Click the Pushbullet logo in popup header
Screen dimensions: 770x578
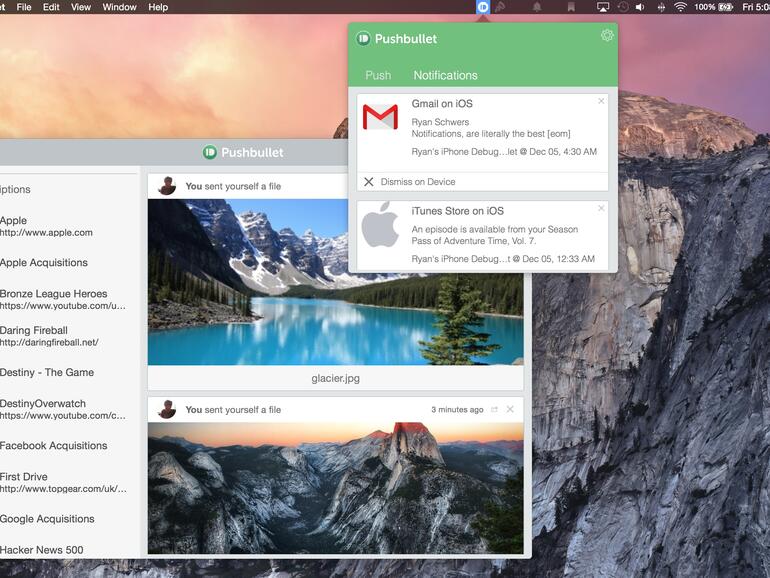[x=363, y=38]
